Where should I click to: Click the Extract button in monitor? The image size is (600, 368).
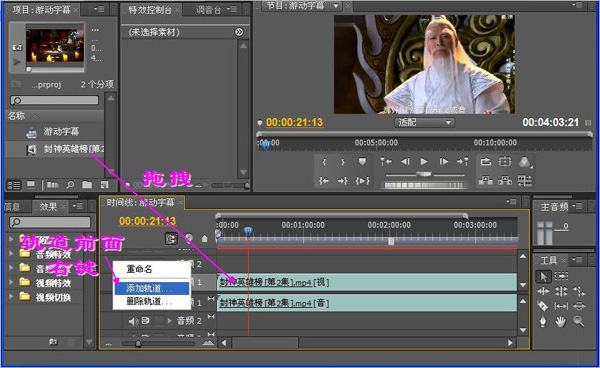505,181
